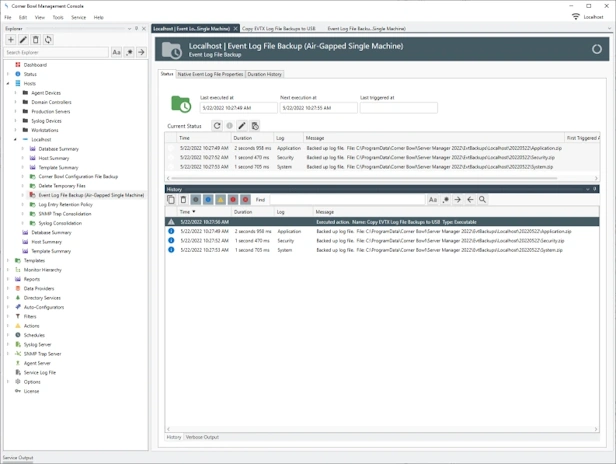
Task: Expand the Templates tree node
Action: (x=8, y=260)
